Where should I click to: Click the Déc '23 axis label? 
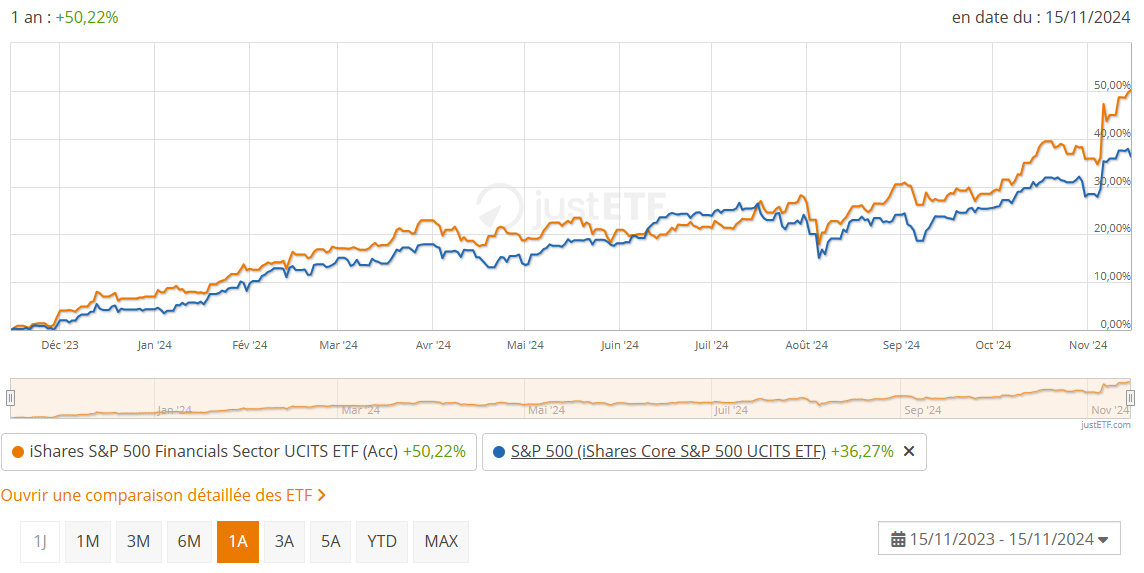click(x=60, y=345)
